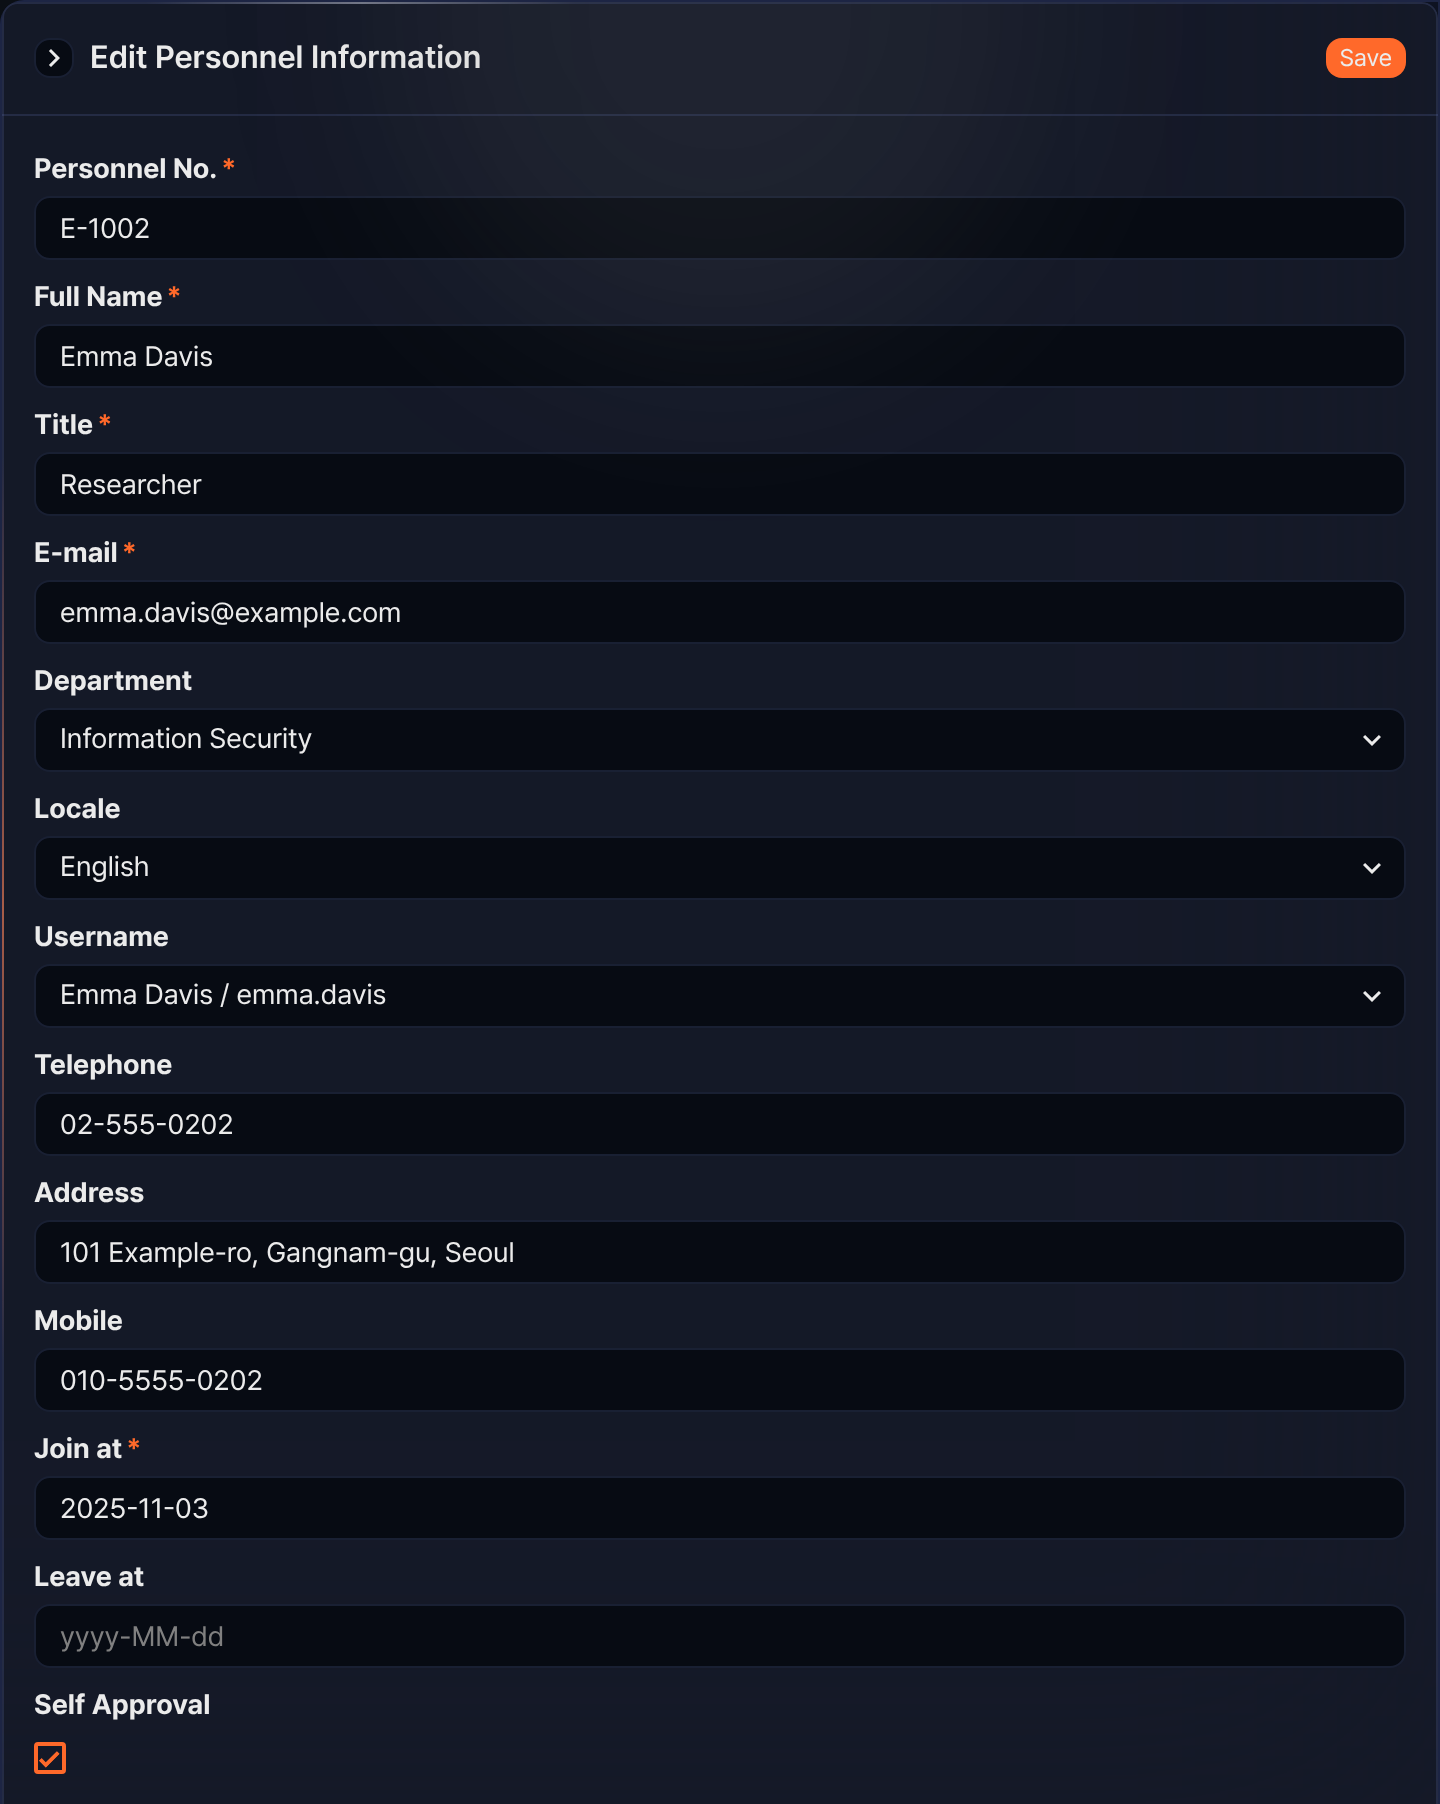Viewport: 1440px width, 1804px height.
Task: Focus the Personnel No. field with E-1002
Action: click(720, 228)
